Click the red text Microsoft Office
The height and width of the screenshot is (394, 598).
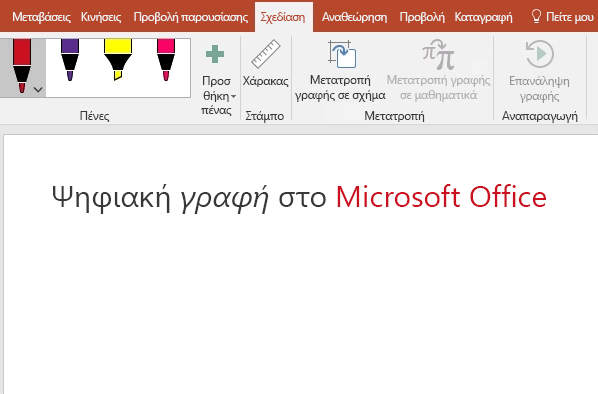click(441, 197)
